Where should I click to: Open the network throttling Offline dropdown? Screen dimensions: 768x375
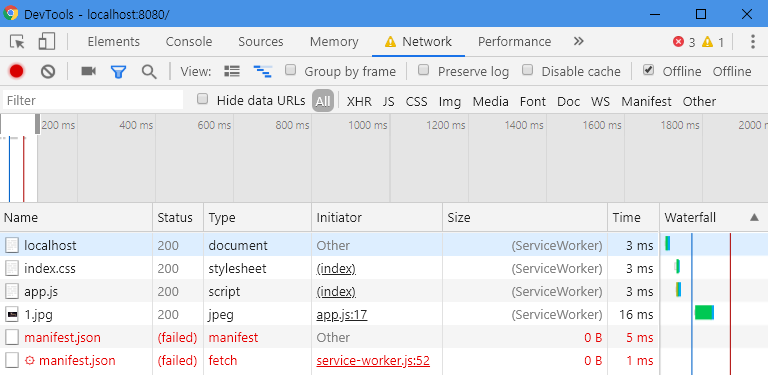pos(732,71)
